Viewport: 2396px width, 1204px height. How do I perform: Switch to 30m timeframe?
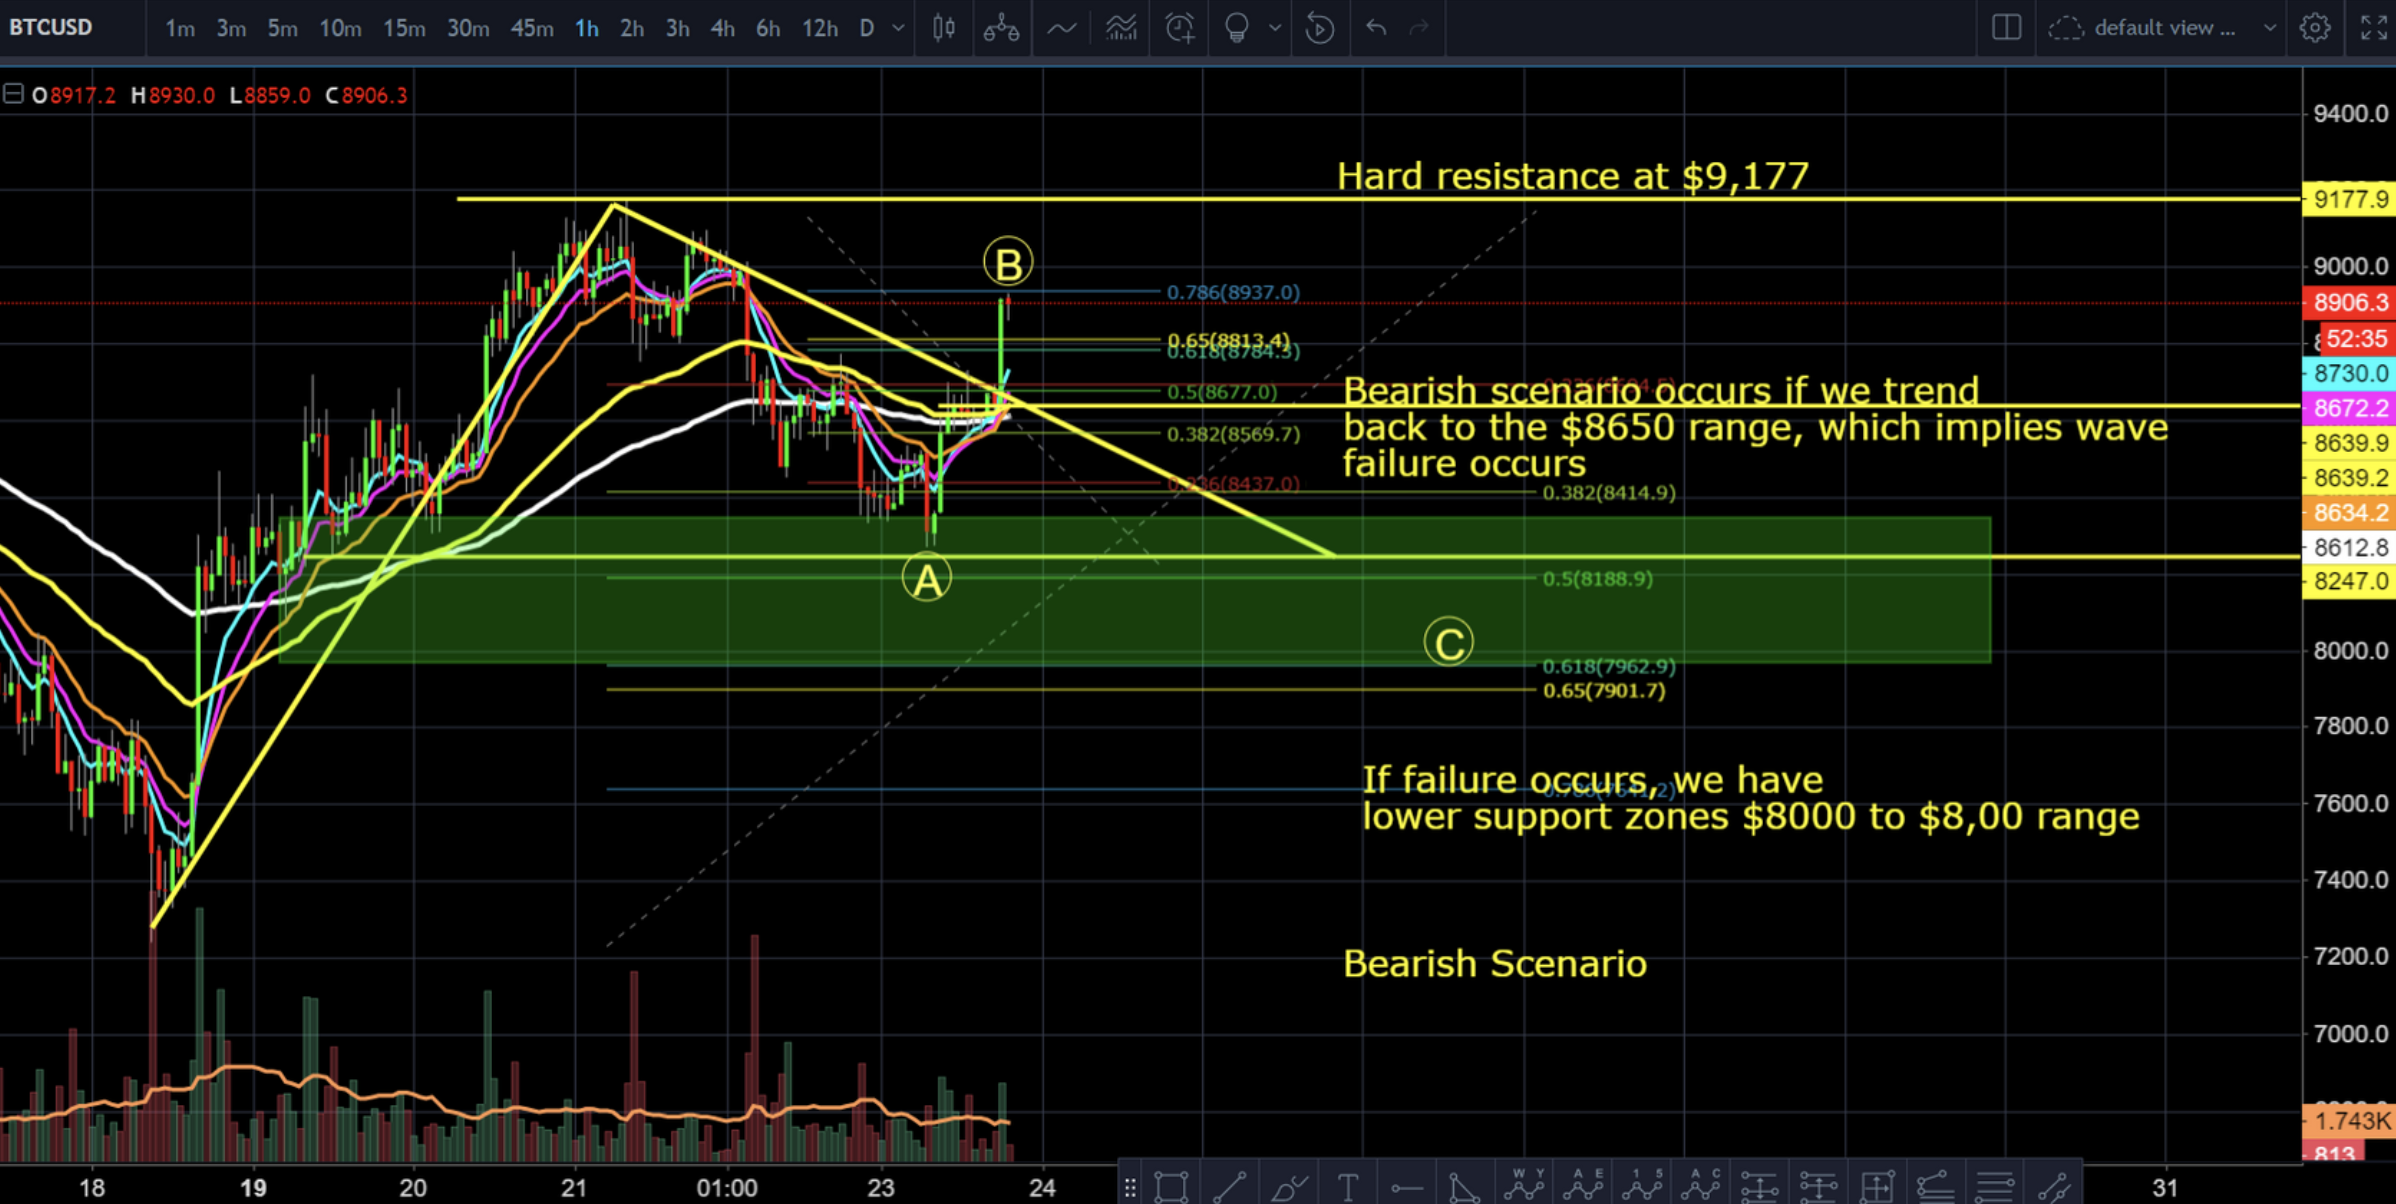[x=468, y=28]
